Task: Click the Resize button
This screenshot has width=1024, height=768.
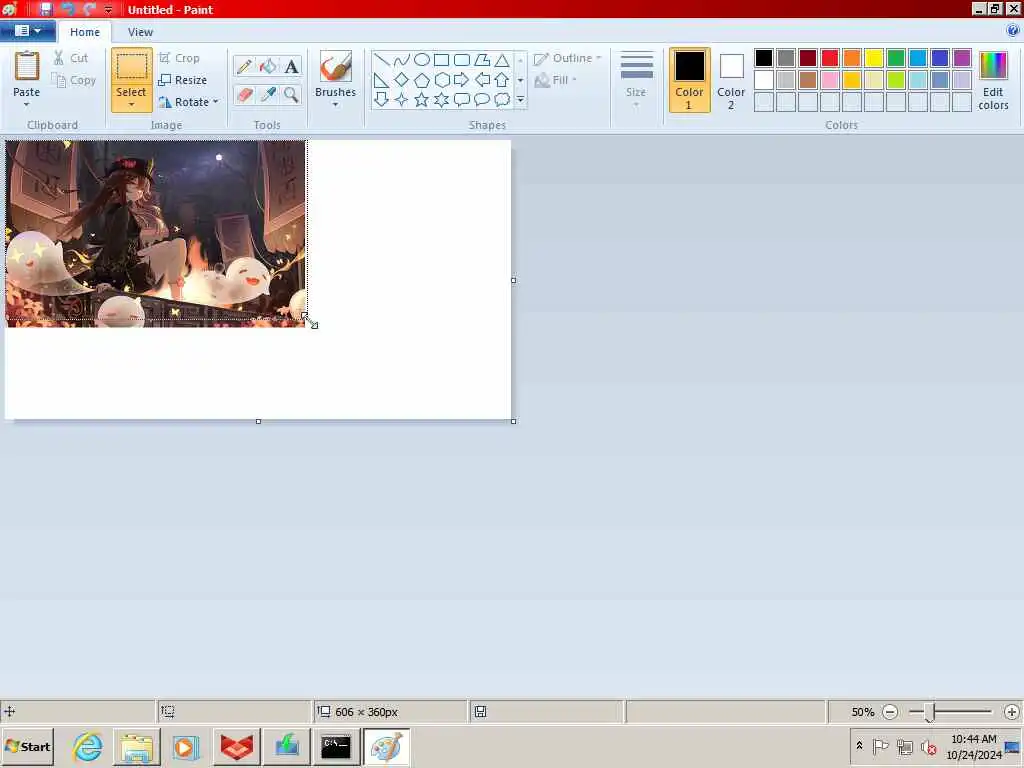Action: pyautogui.click(x=182, y=80)
